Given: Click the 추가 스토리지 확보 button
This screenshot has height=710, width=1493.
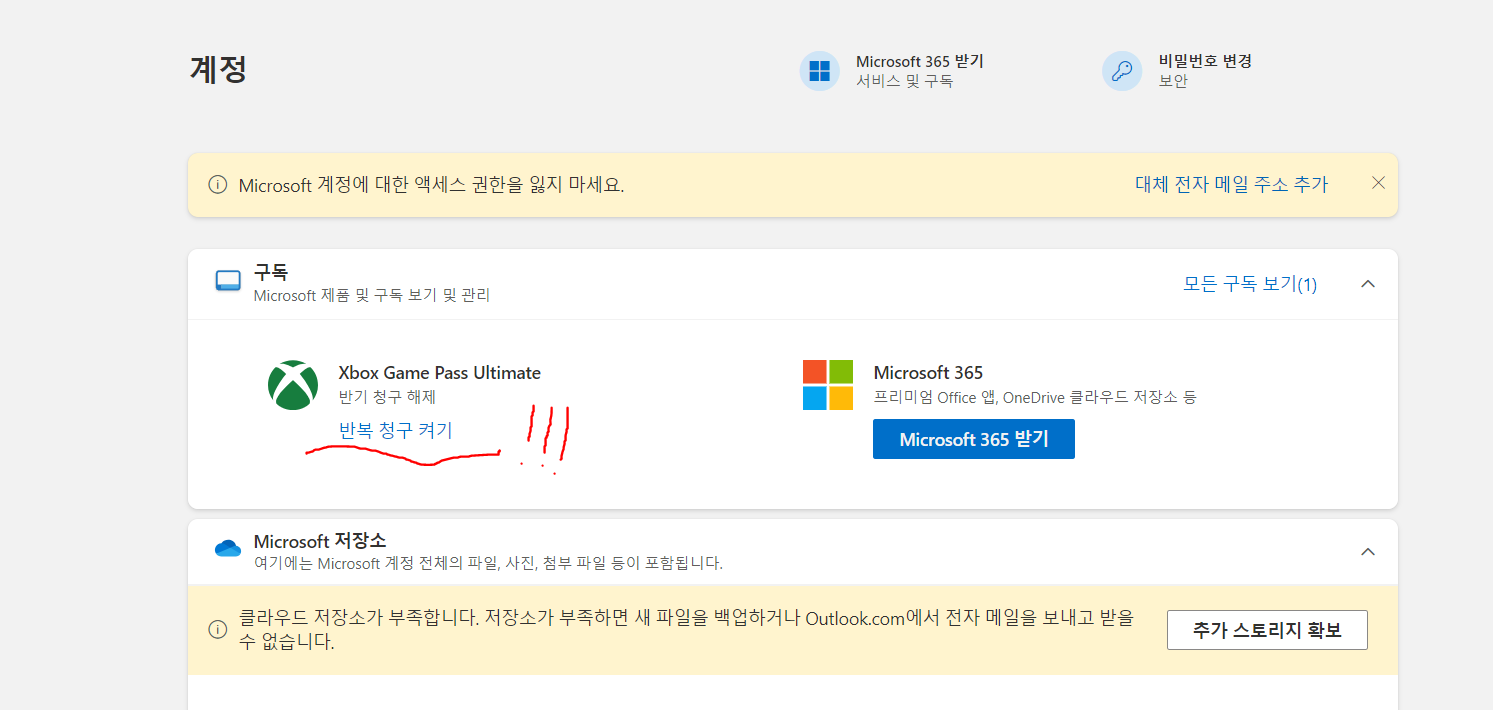Looking at the screenshot, I should click(x=1267, y=630).
